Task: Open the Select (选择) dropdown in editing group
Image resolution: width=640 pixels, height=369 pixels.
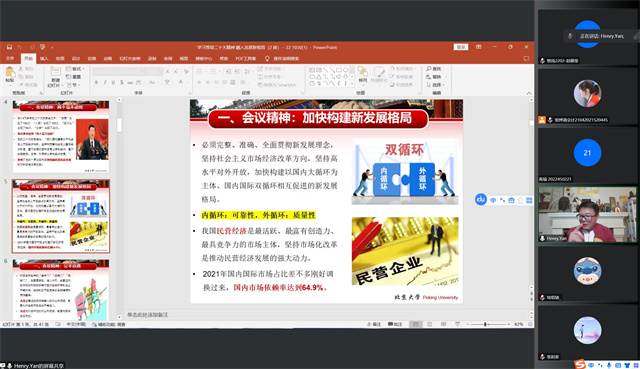Action: (x=436, y=85)
